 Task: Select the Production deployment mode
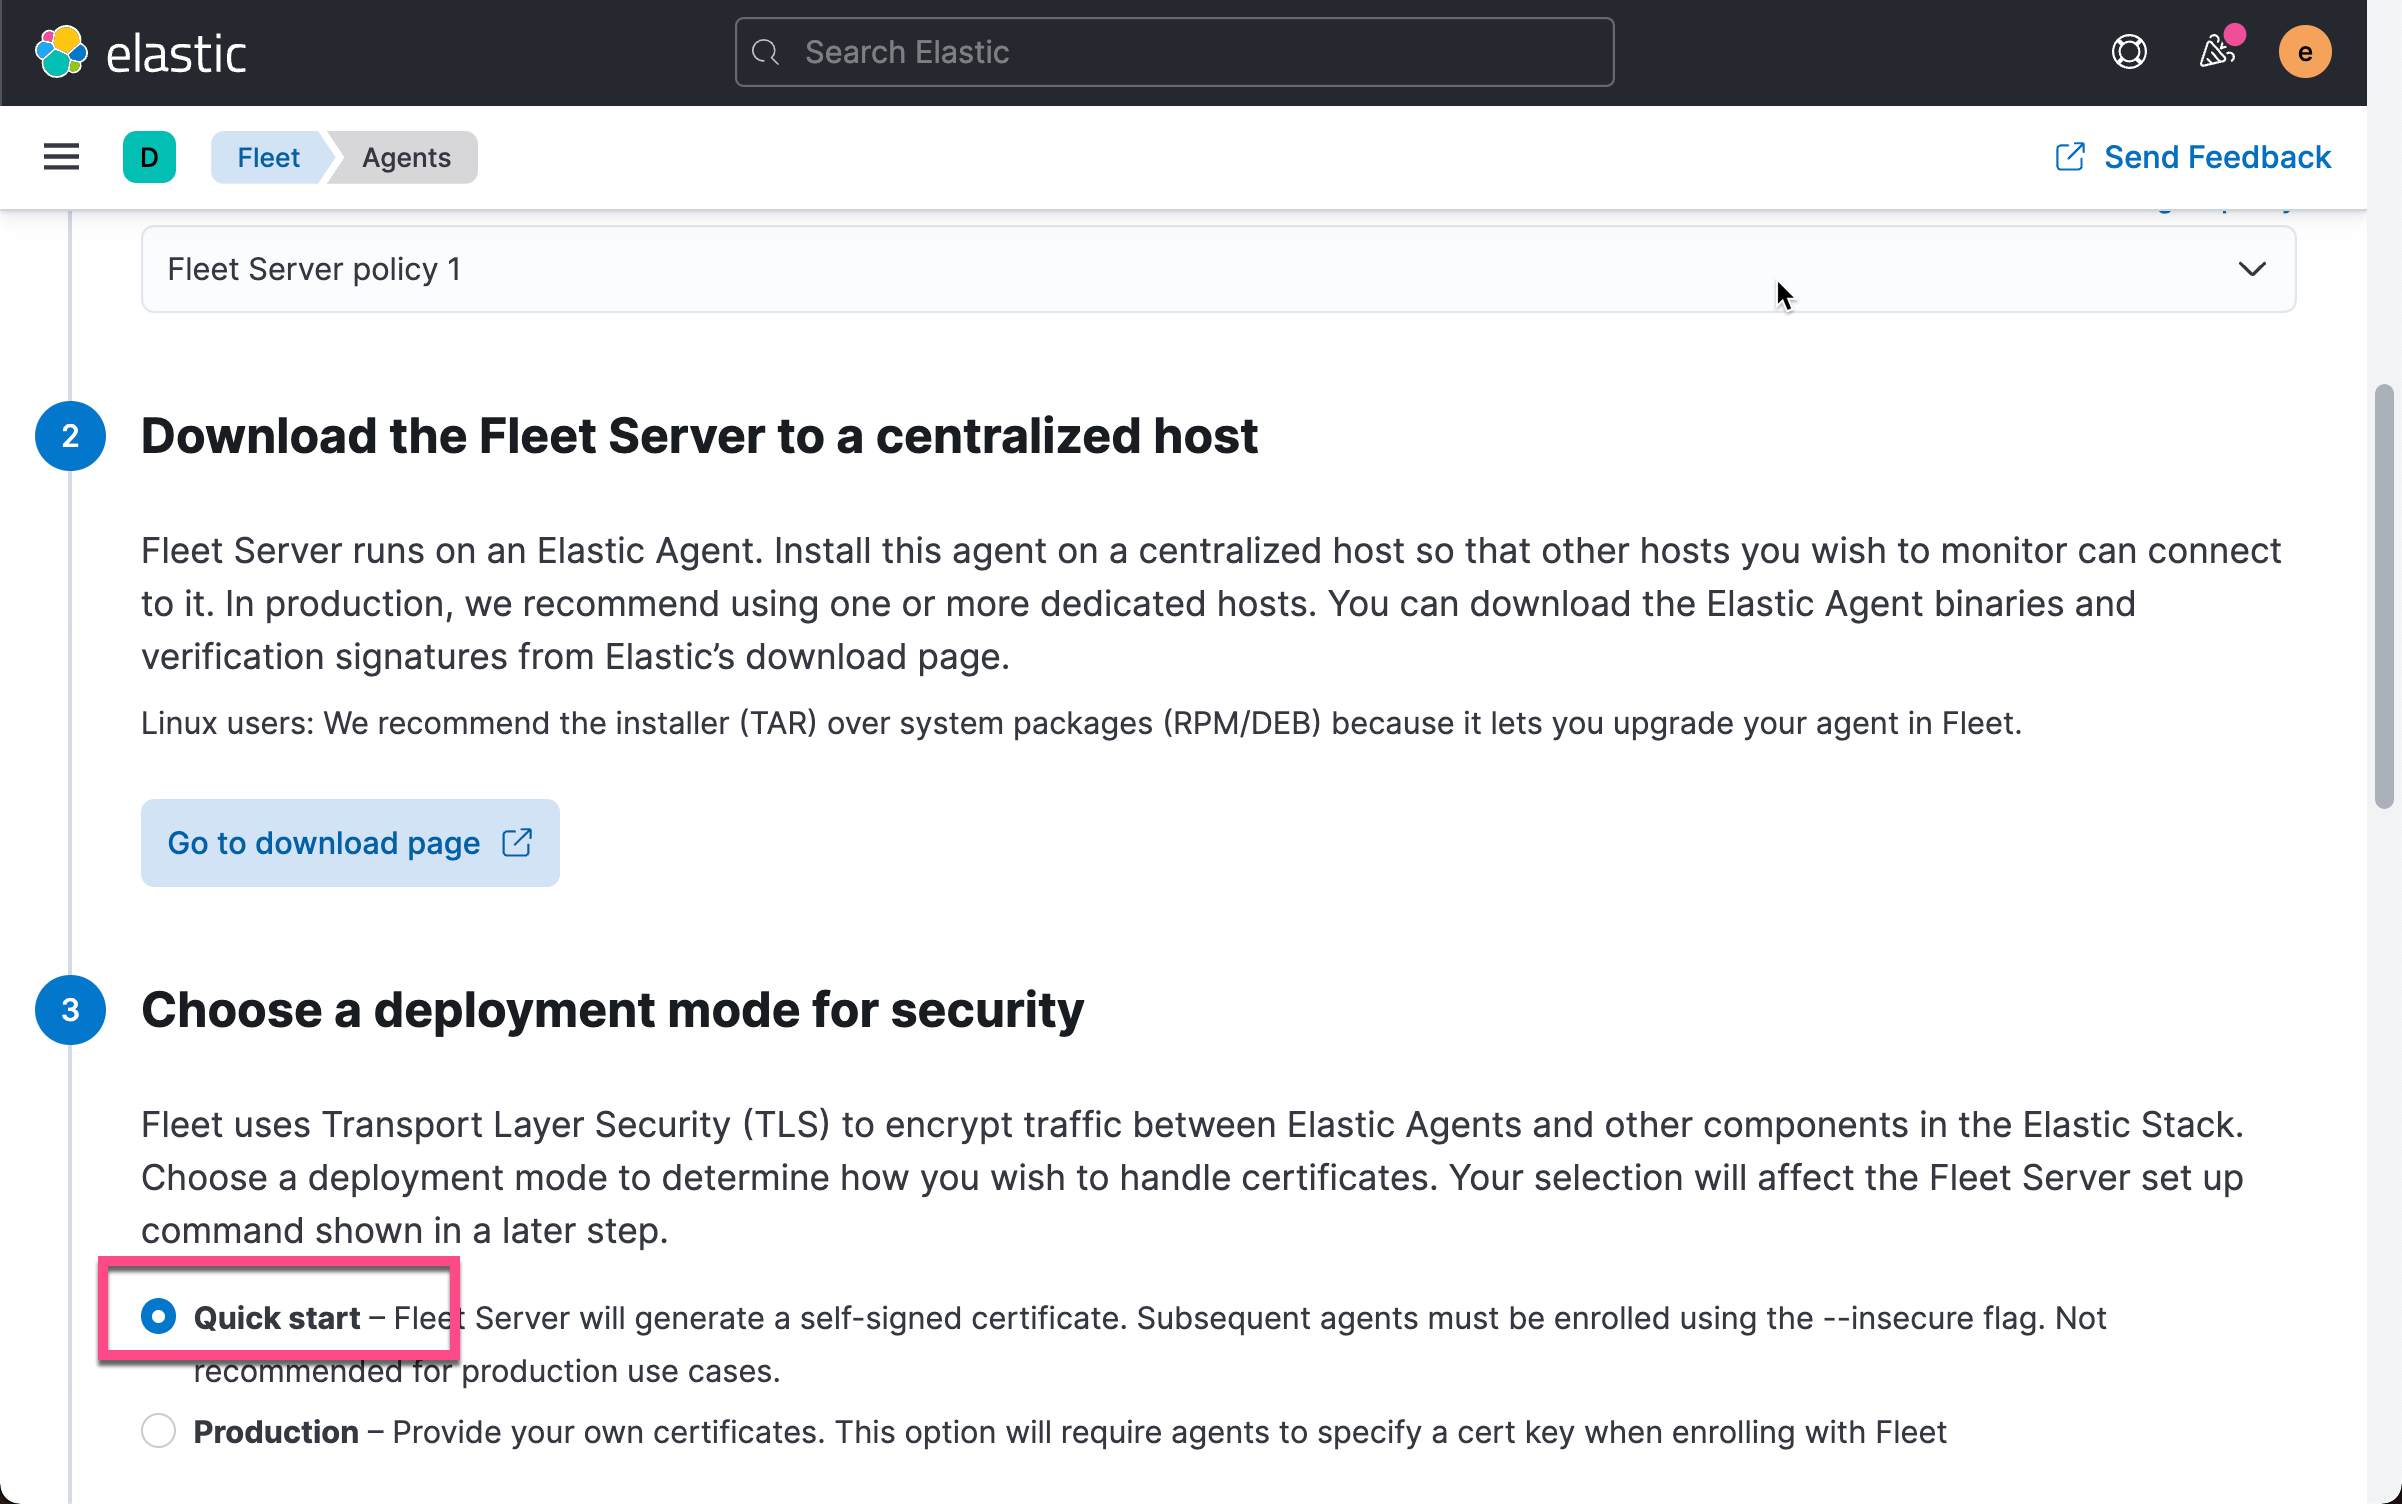pos(159,1431)
